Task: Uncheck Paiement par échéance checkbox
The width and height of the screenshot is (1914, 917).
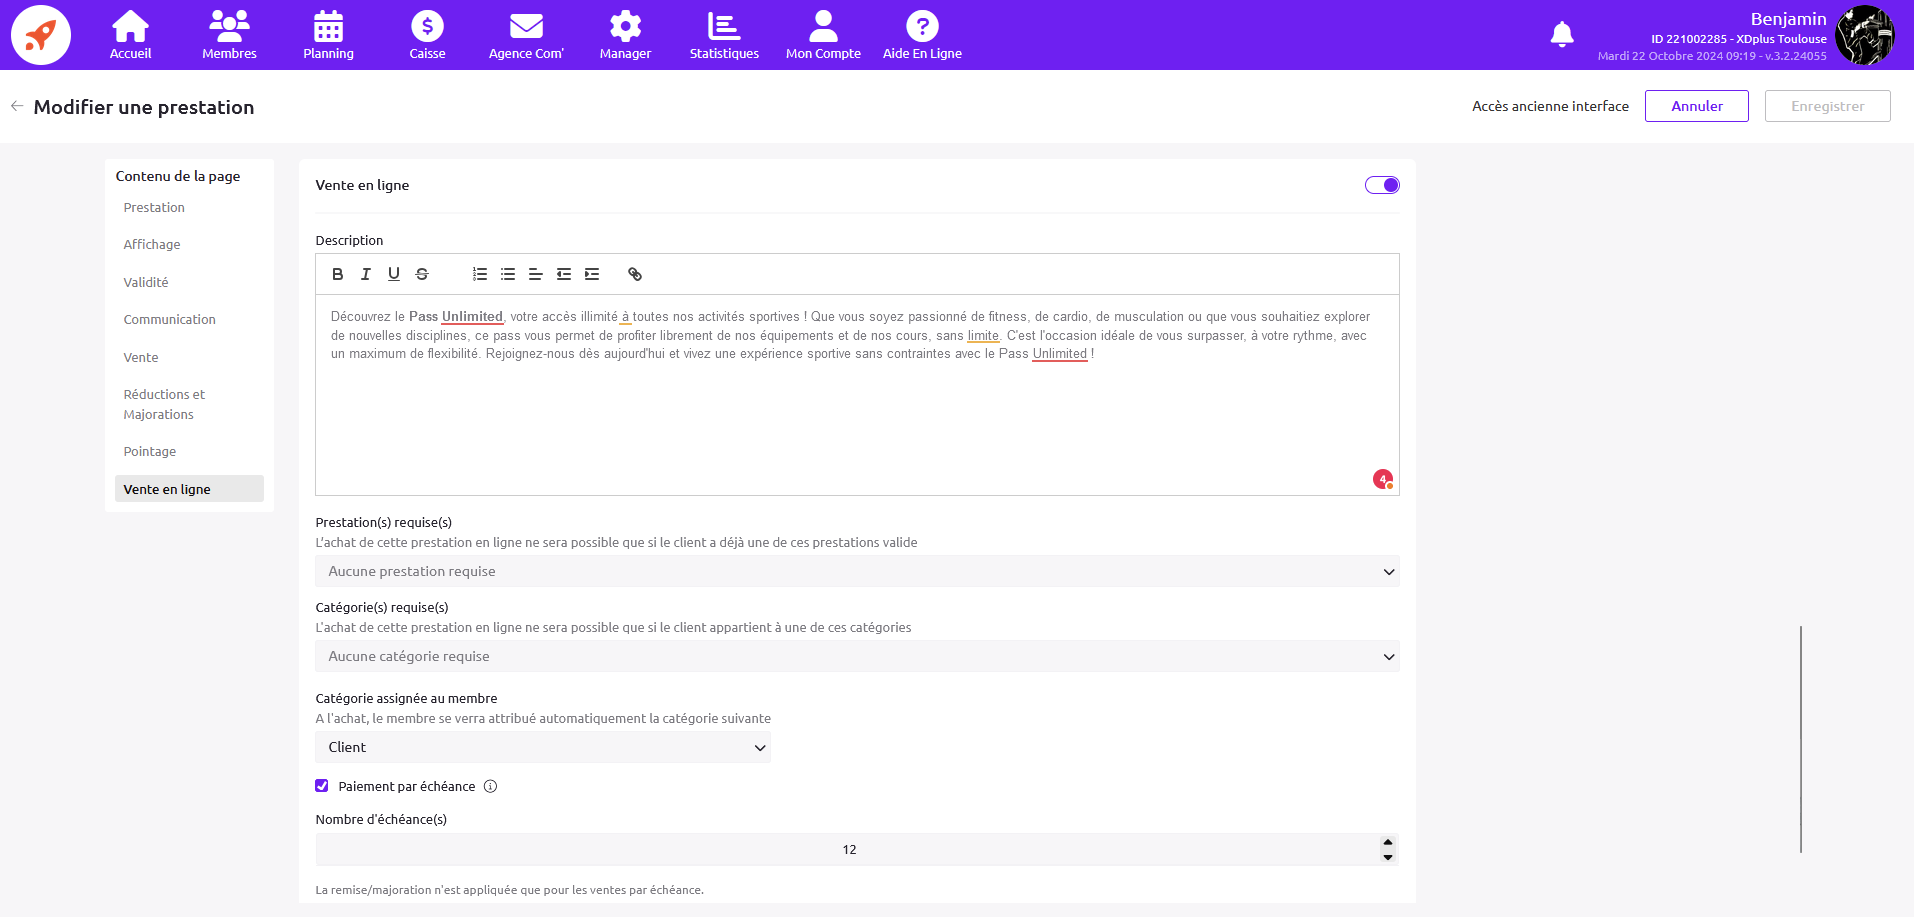Action: point(322,786)
